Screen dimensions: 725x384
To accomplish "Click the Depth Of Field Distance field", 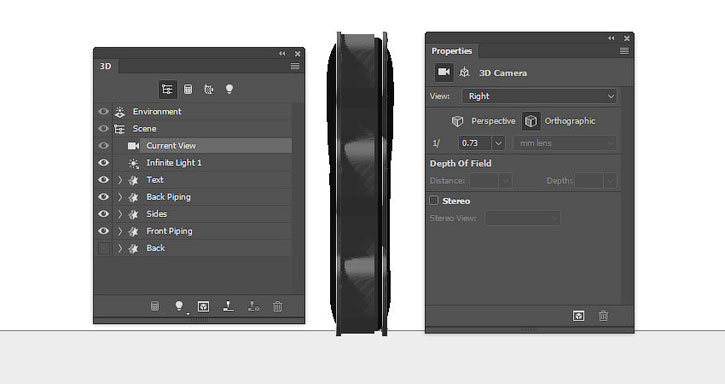I will pos(484,181).
